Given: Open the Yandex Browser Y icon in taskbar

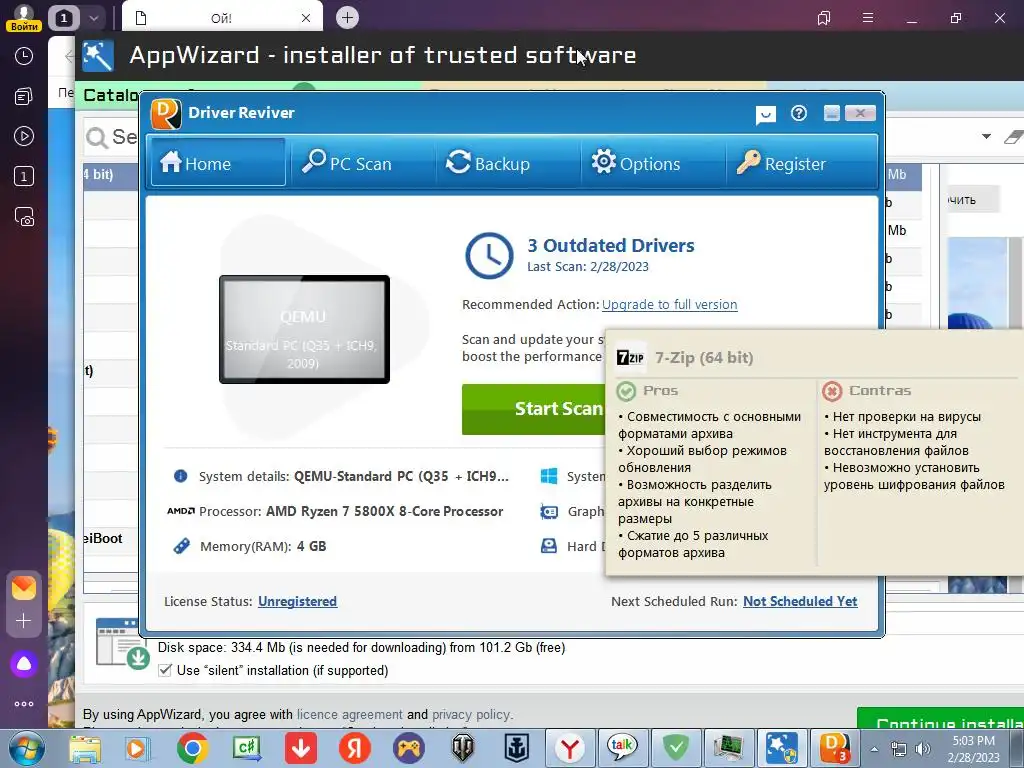Looking at the screenshot, I should [x=570, y=748].
